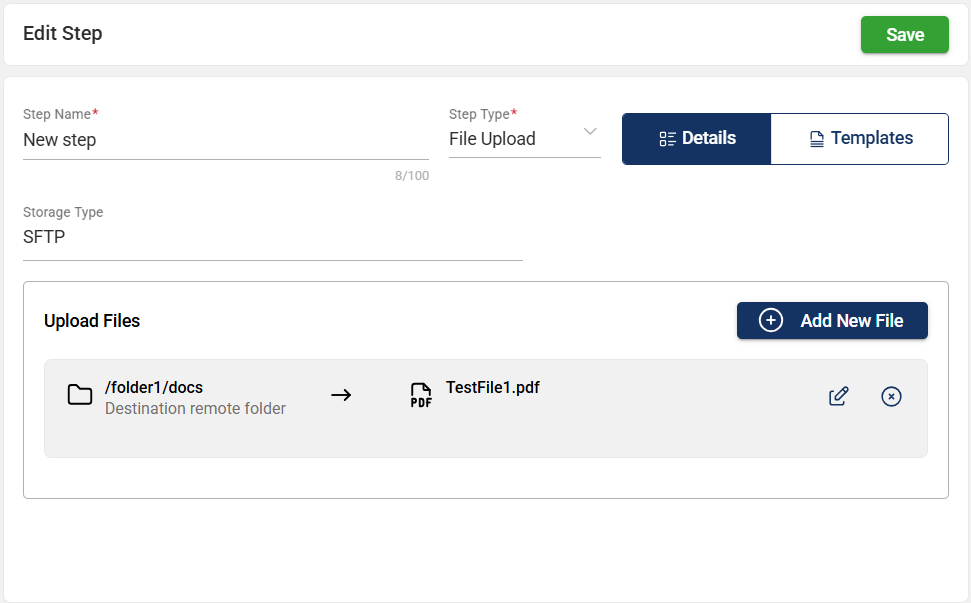The height and width of the screenshot is (603, 971).
Task: Click the plus circle icon on Add New File
Action: pyautogui.click(x=771, y=320)
